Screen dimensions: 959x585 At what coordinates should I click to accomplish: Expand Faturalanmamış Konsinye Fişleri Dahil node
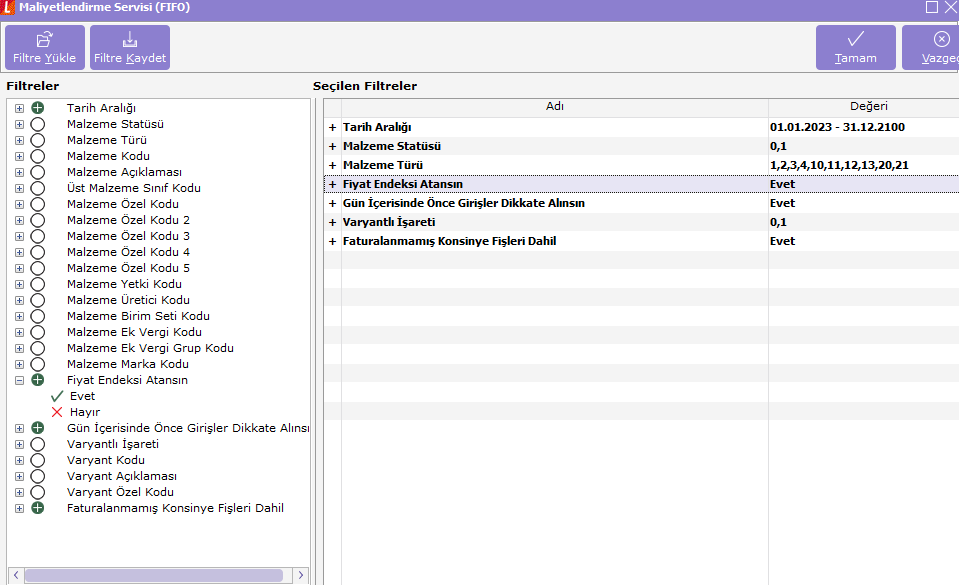click(x=20, y=509)
